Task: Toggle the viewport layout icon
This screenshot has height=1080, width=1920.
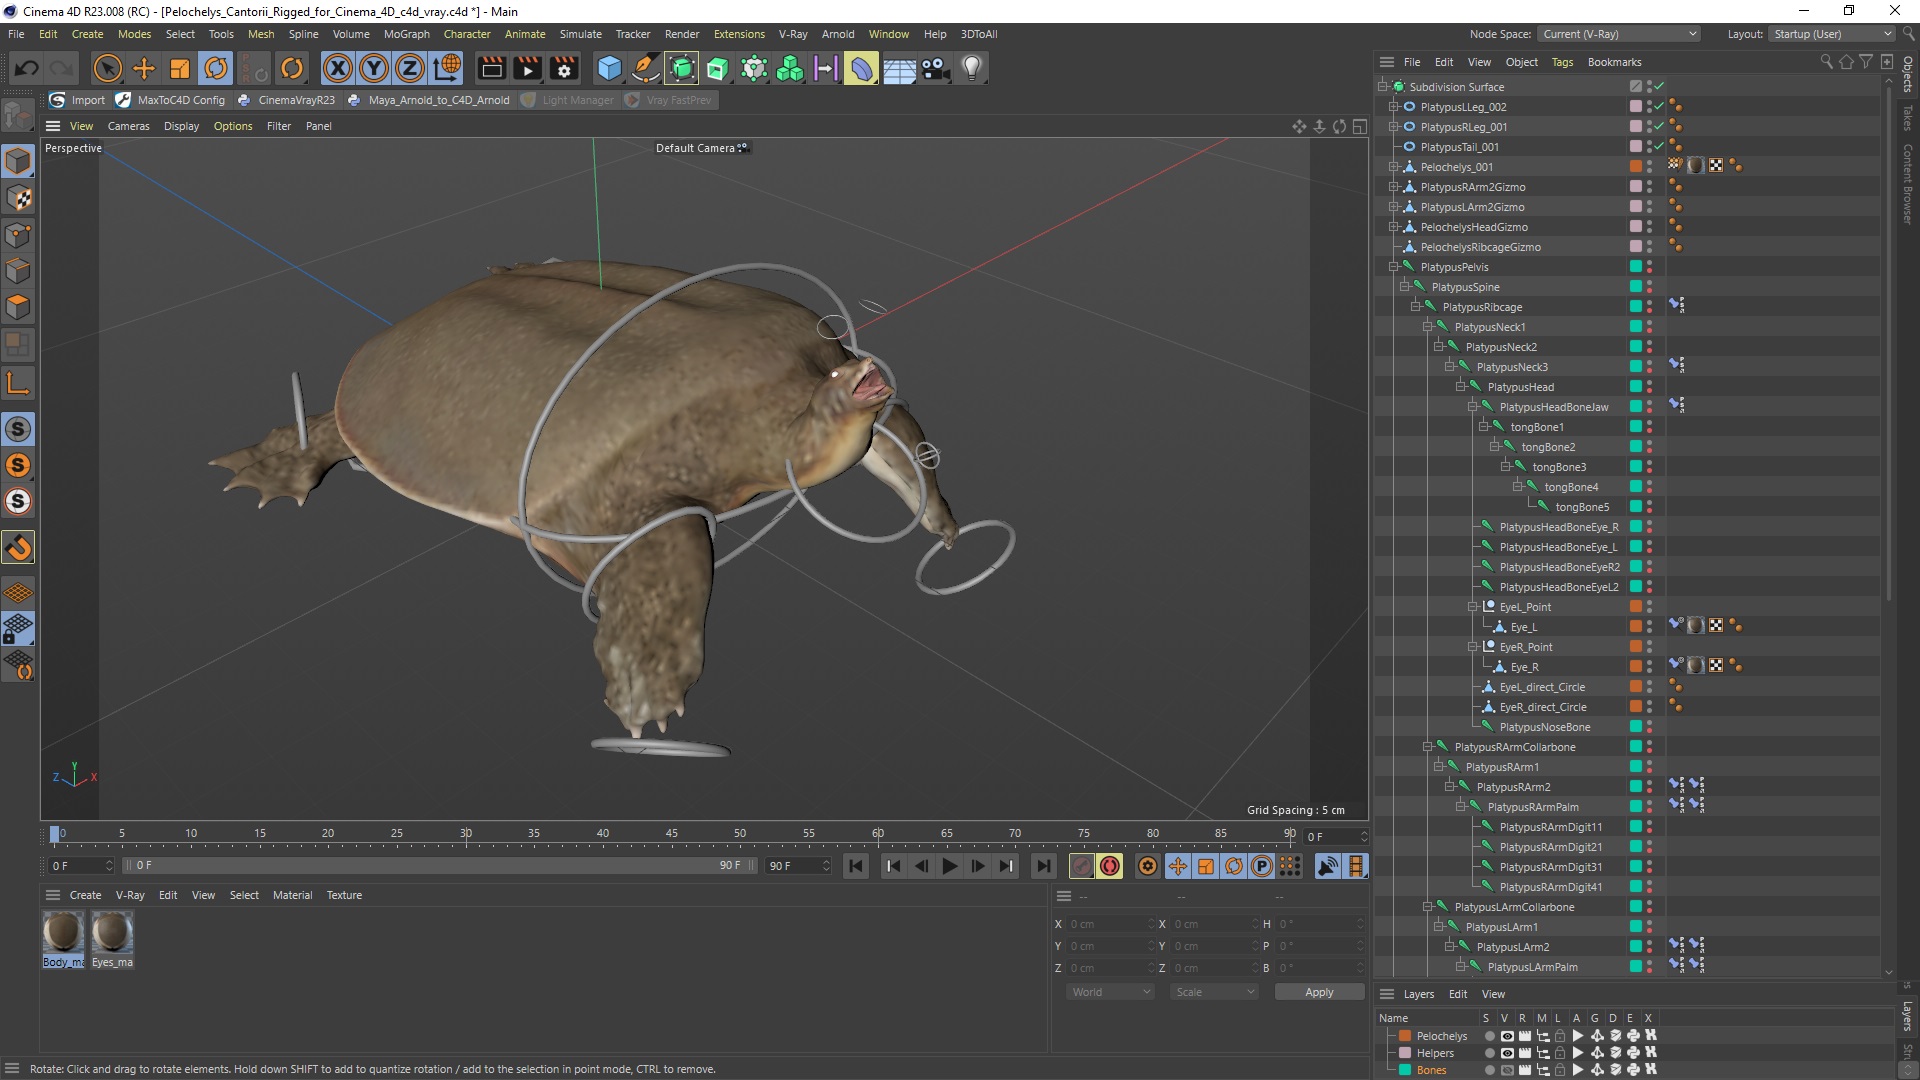Action: click(x=1359, y=126)
